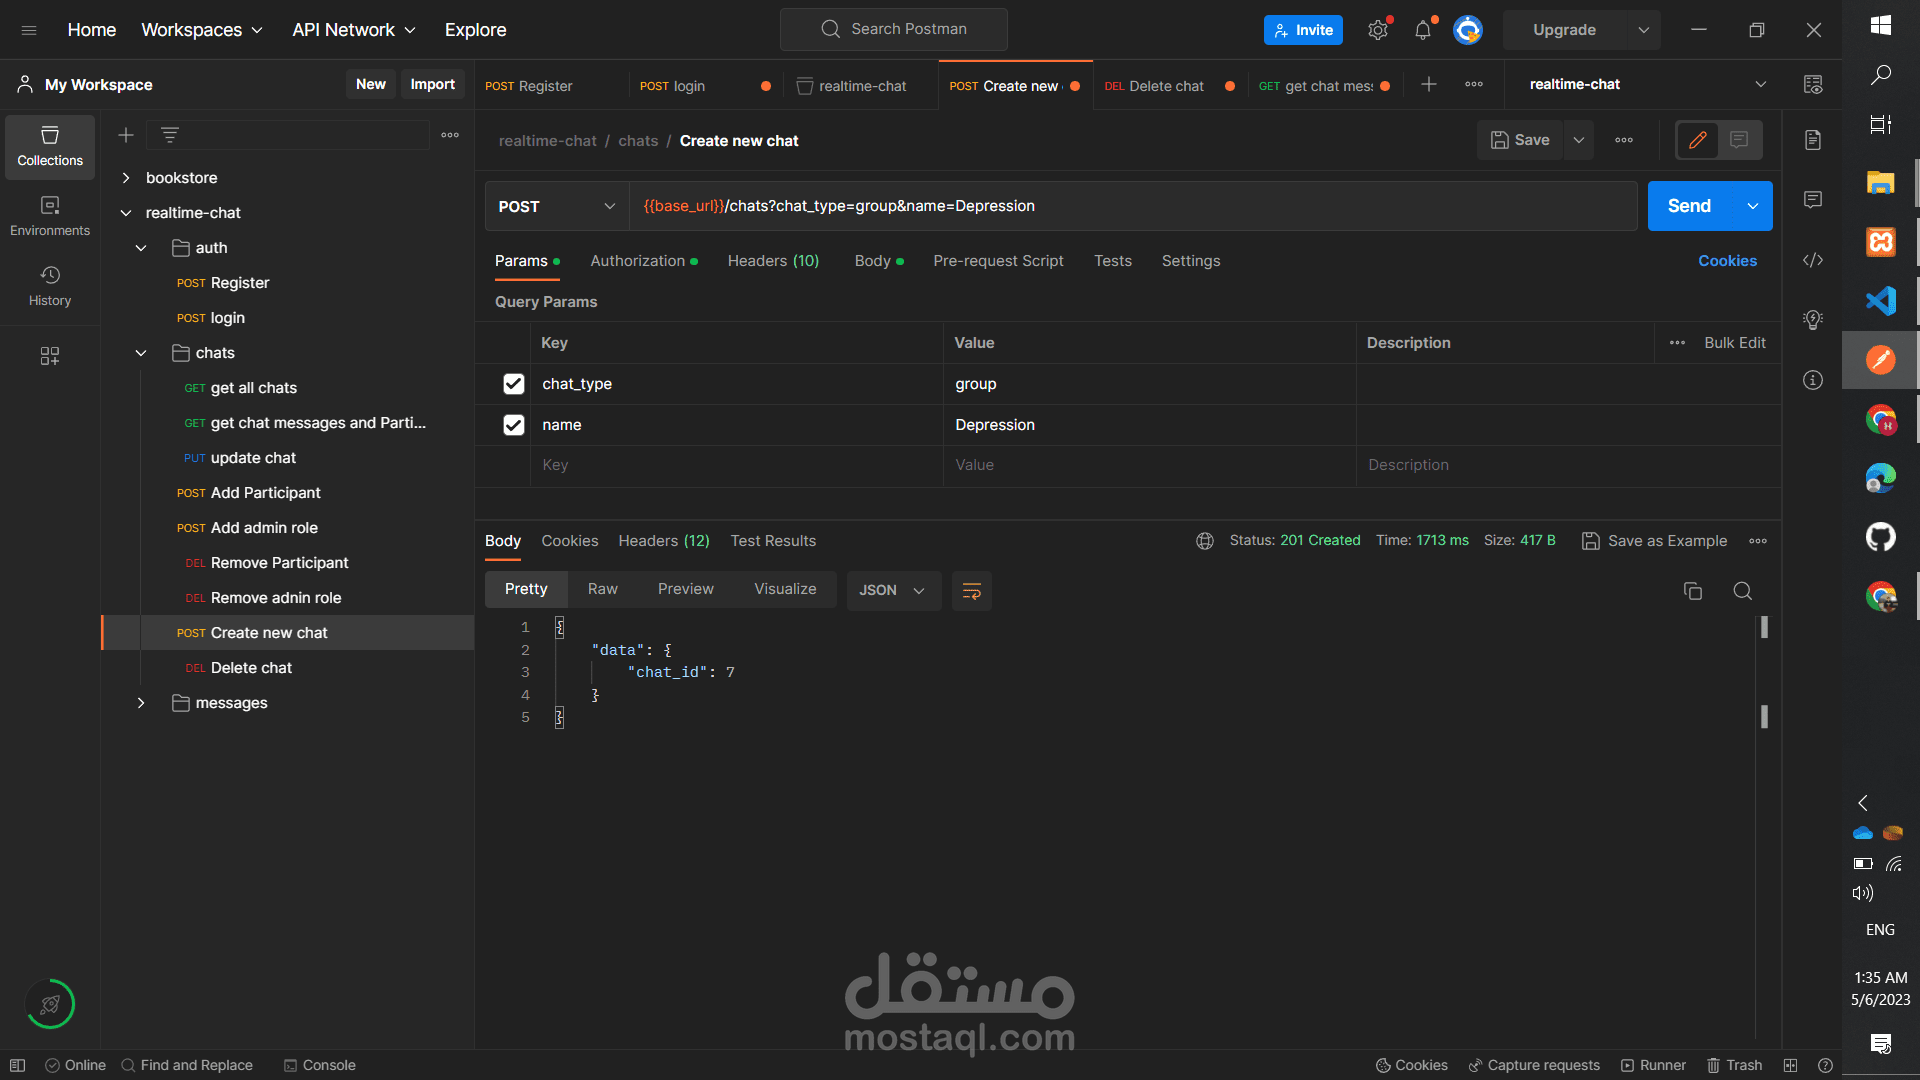Uncheck the name query parameter

pyautogui.click(x=514, y=425)
